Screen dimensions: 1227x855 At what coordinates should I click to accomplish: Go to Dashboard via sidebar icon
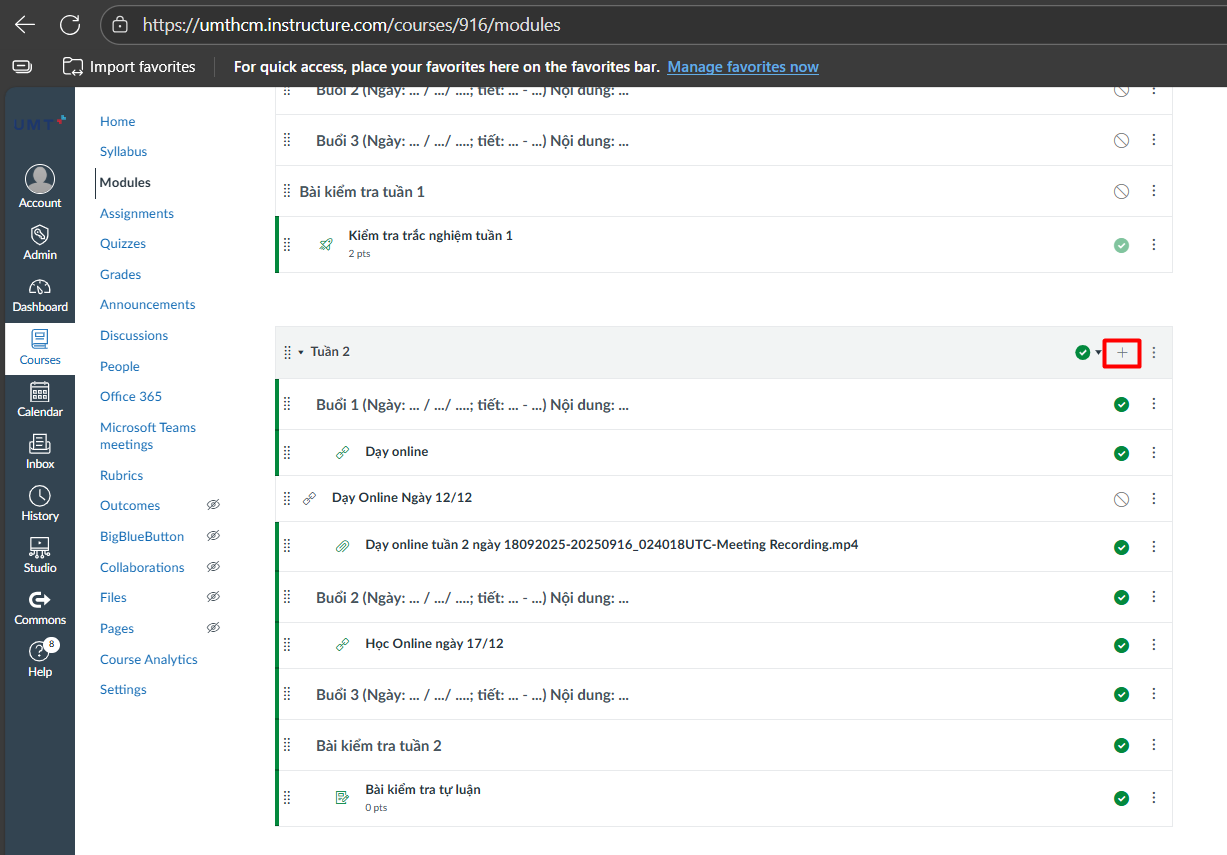40,295
